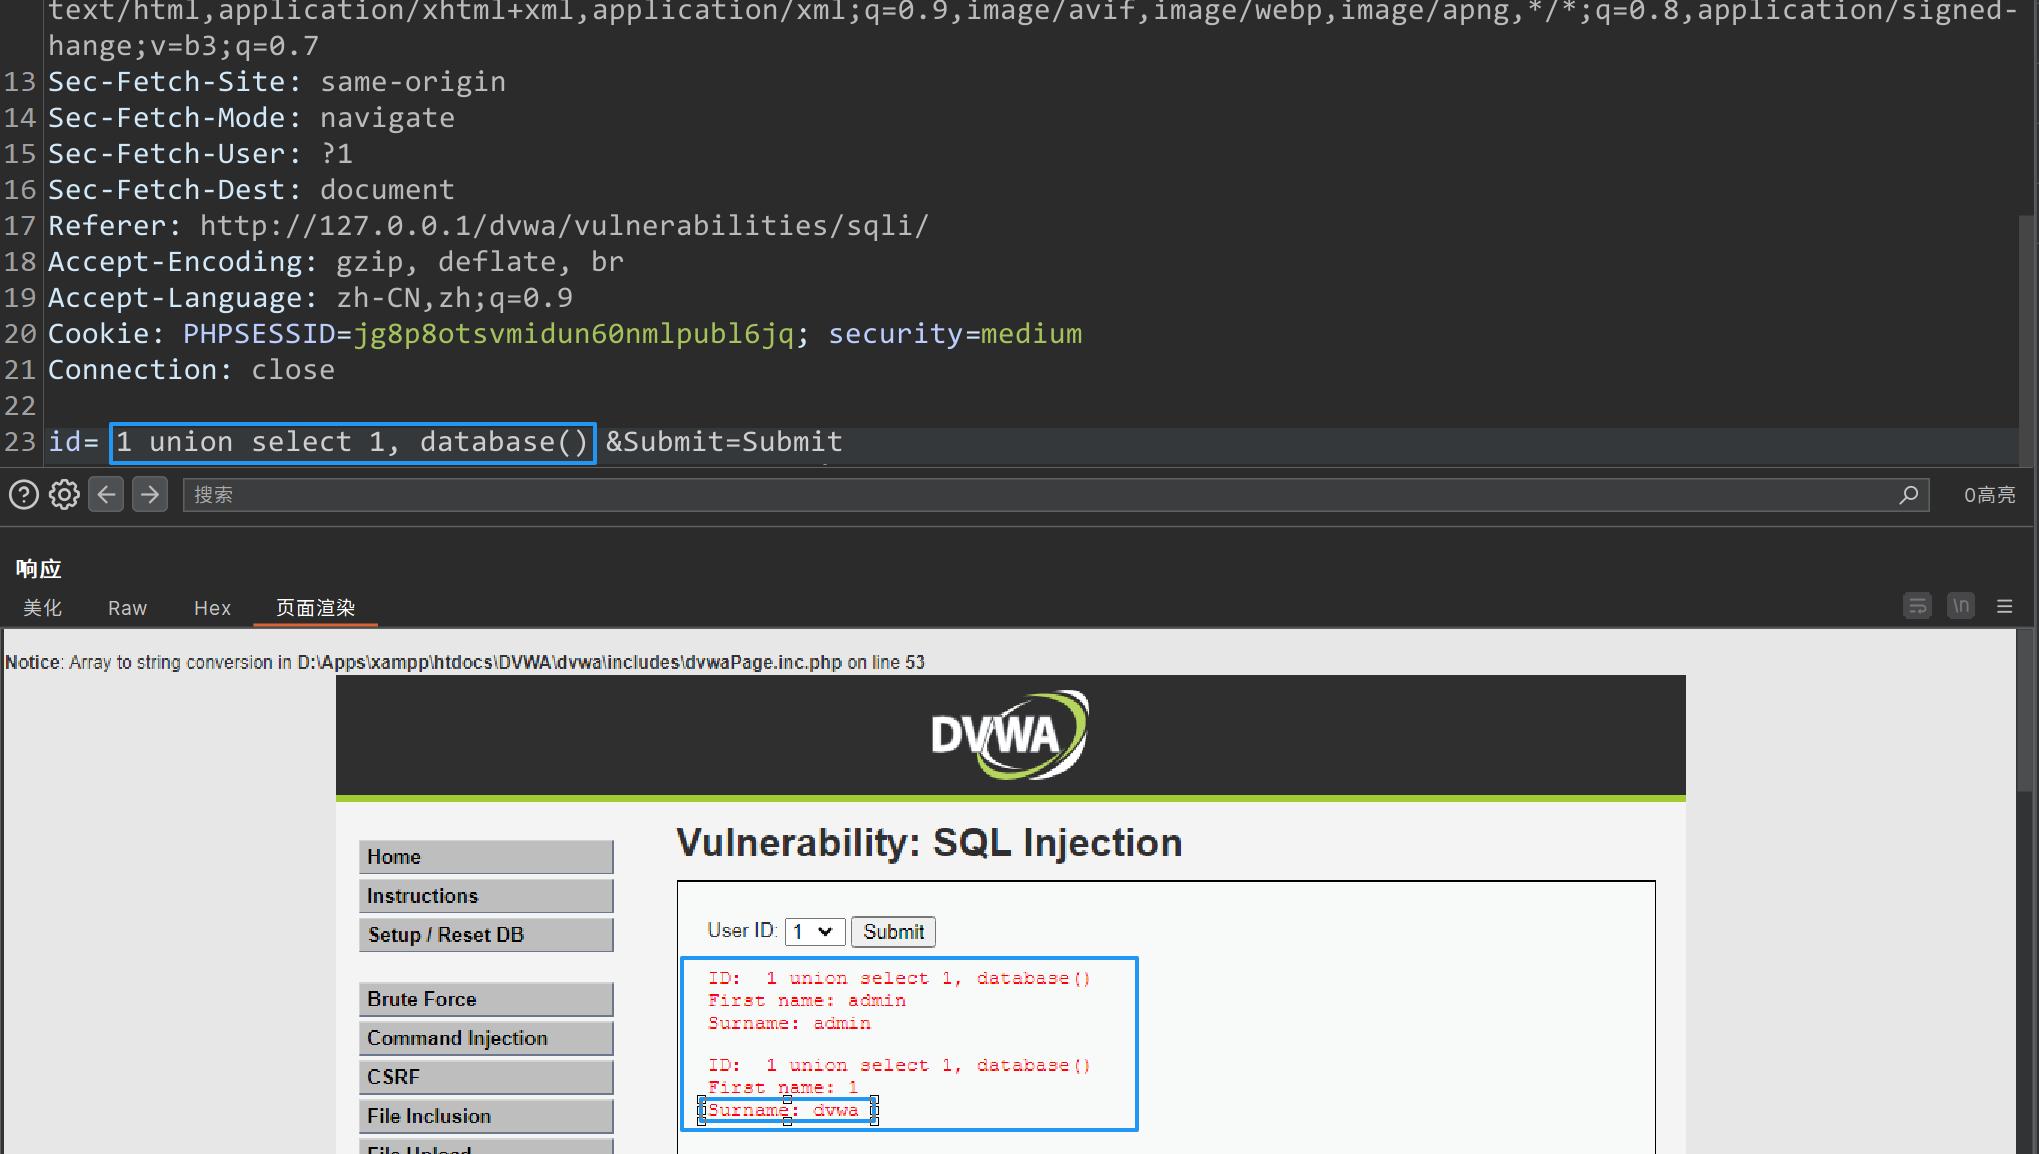The image size is (2039, 1154).
Task: Open the CSRF vulnerability page
Action: click(486, 1076)
